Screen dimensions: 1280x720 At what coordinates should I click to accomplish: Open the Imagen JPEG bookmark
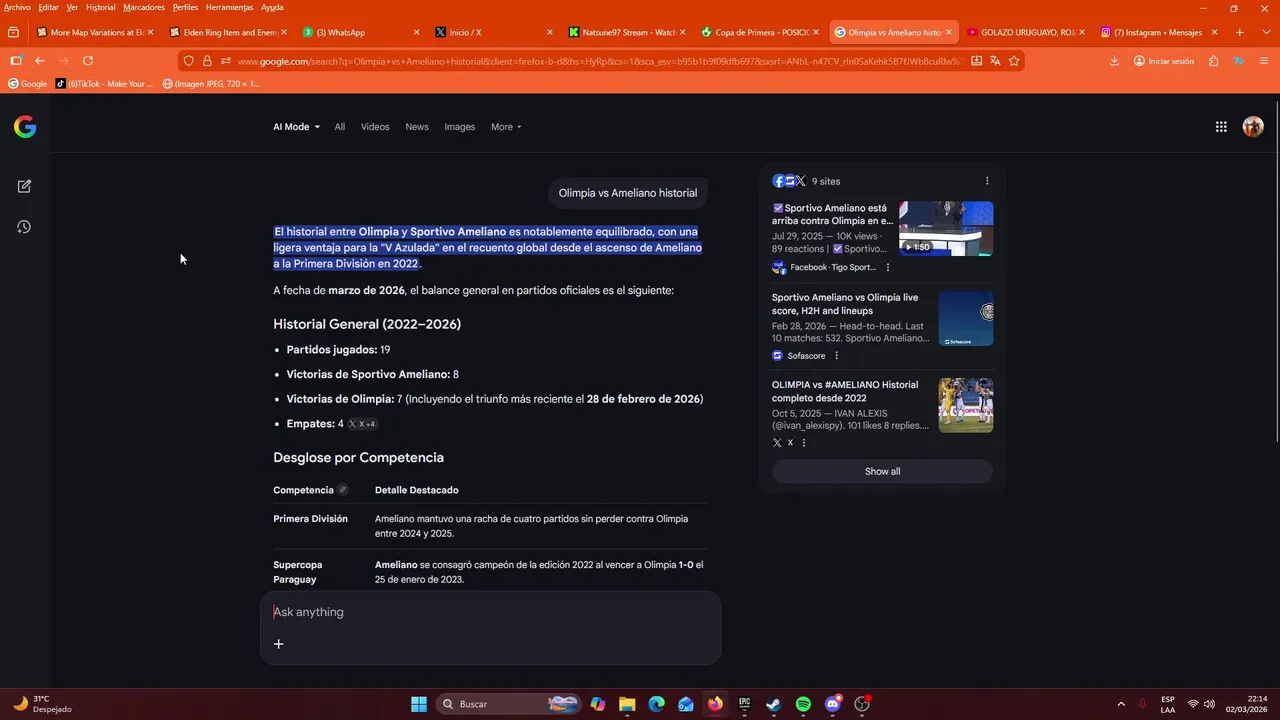(x=211, y=84)
